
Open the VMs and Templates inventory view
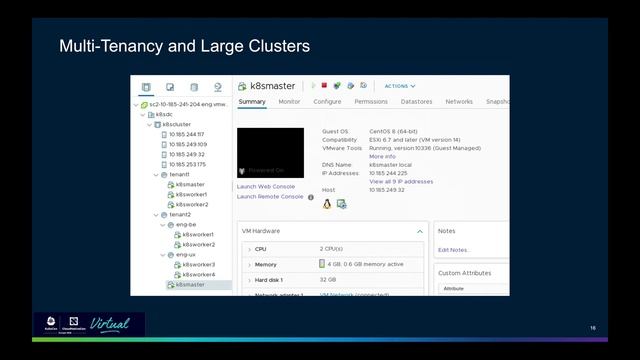pyautogui.click(x=170, y=87)
